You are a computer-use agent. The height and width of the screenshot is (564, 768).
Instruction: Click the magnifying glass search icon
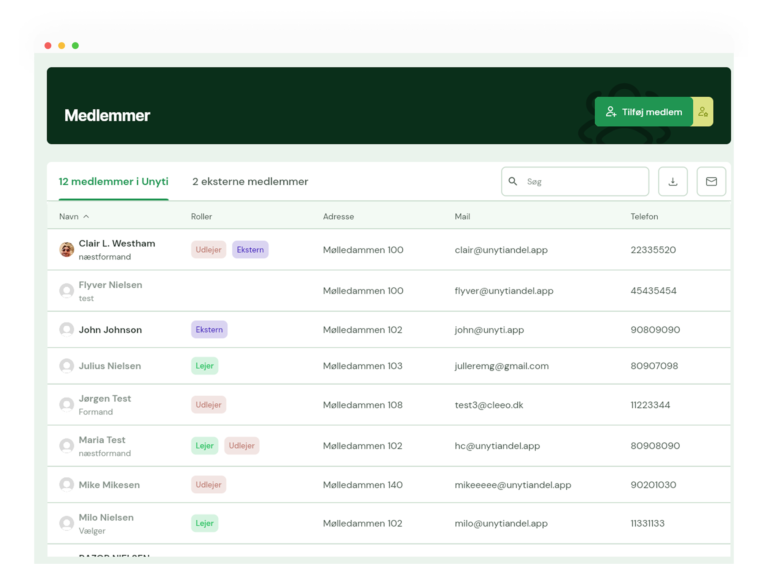tap(513, 181)
